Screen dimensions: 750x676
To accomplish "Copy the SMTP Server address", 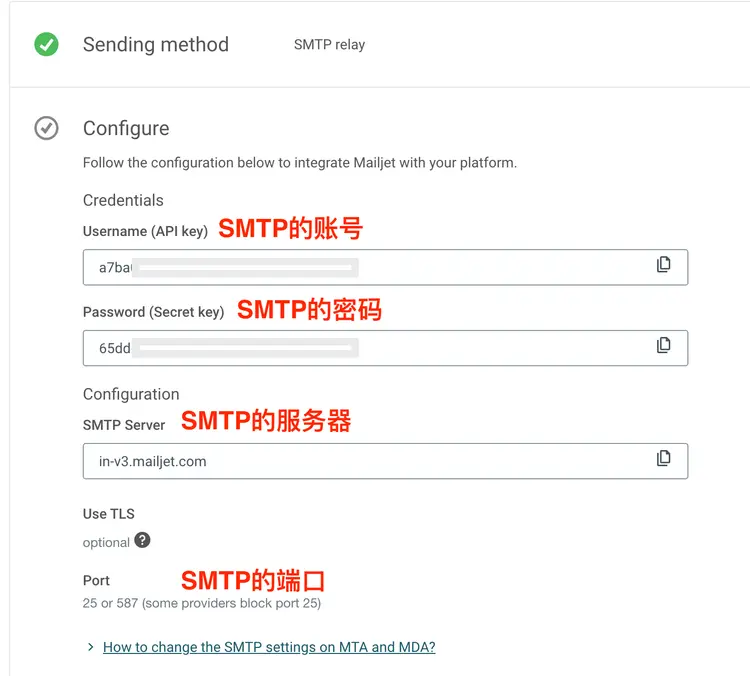I will point(663,459).
